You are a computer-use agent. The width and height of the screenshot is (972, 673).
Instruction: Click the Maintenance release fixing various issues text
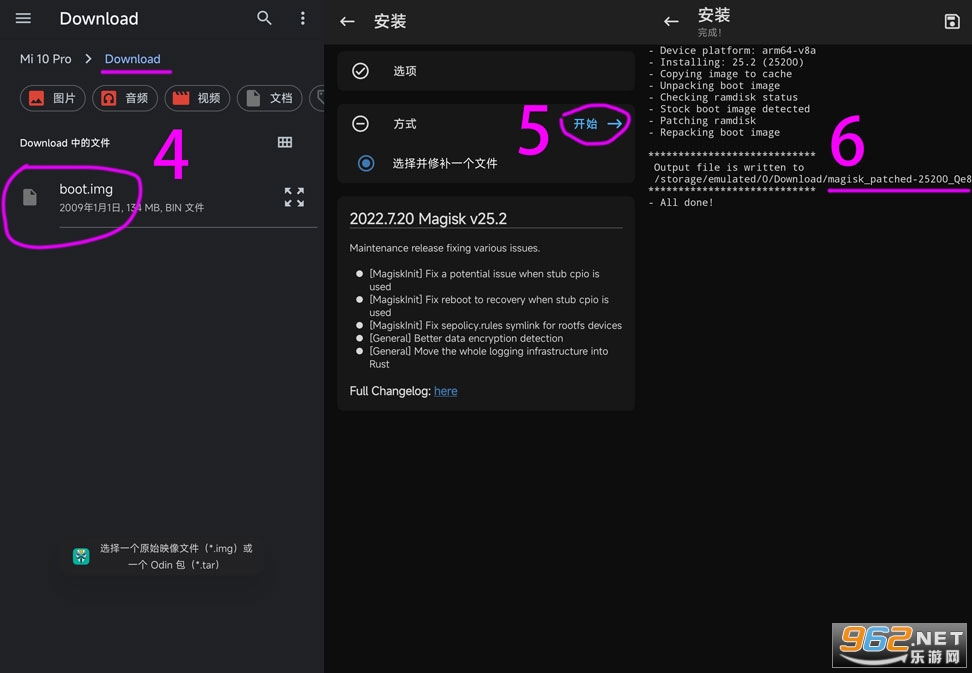tap(444, 248)
